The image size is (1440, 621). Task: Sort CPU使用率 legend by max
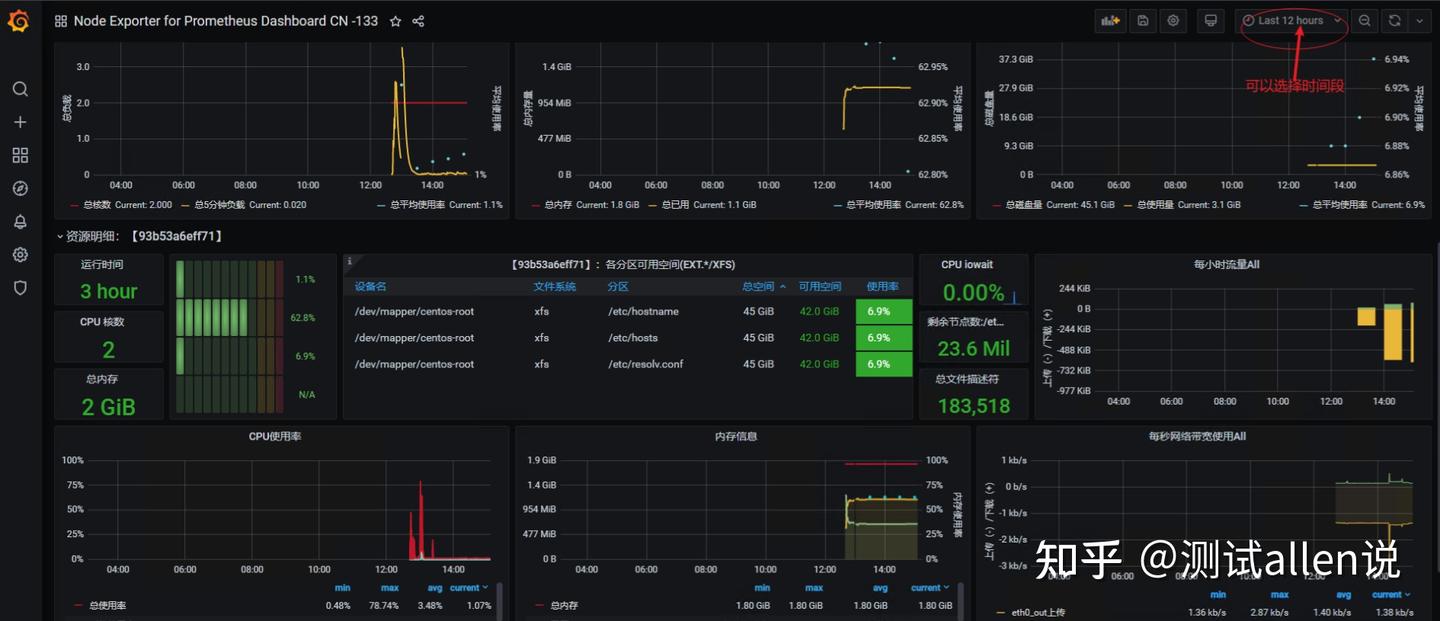click(x=390, y=588)
